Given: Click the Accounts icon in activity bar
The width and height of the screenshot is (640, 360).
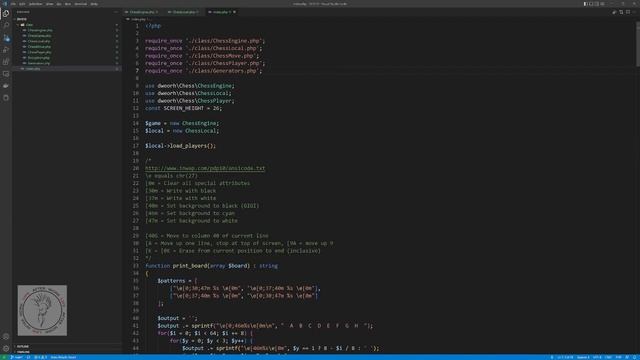Looking at the screenshot, I should (6, 337).
